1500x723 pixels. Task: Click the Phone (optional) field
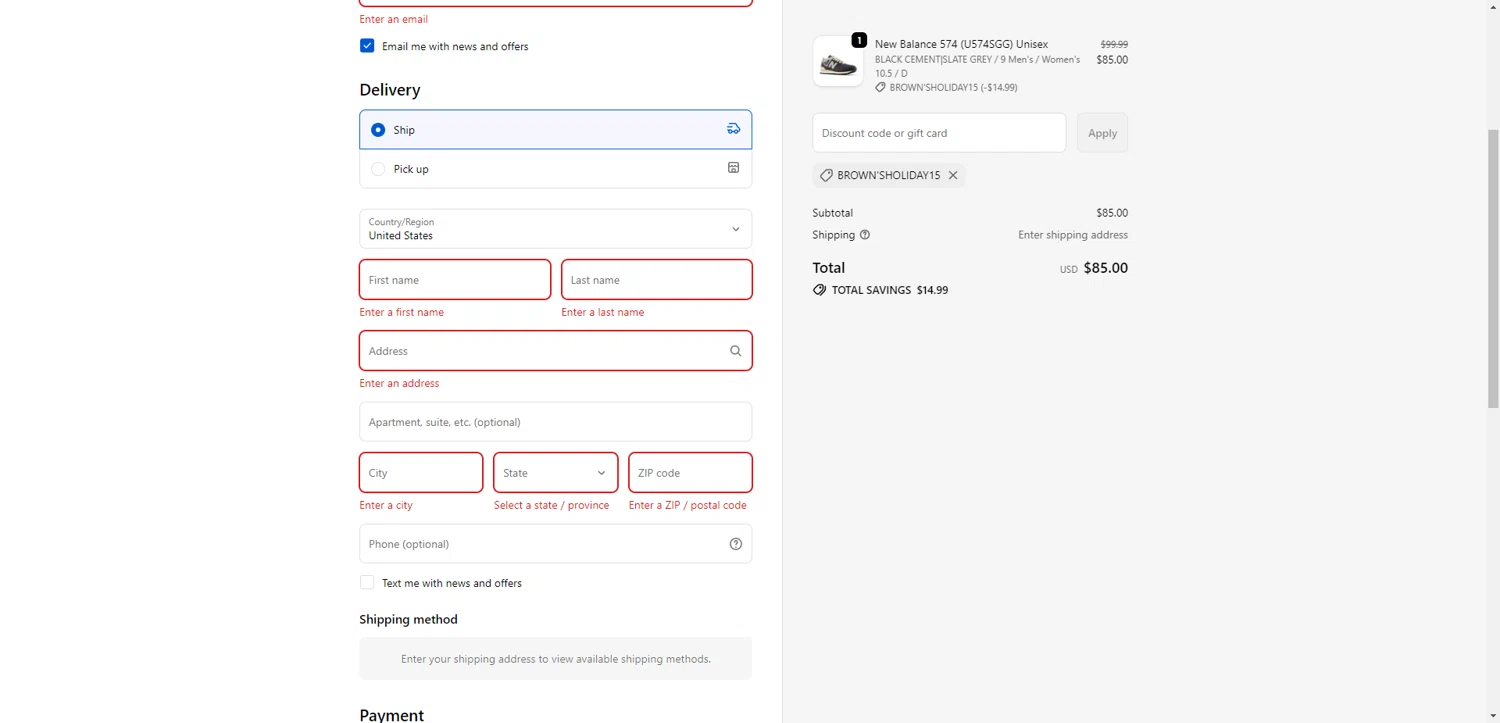tap(555, 544)
